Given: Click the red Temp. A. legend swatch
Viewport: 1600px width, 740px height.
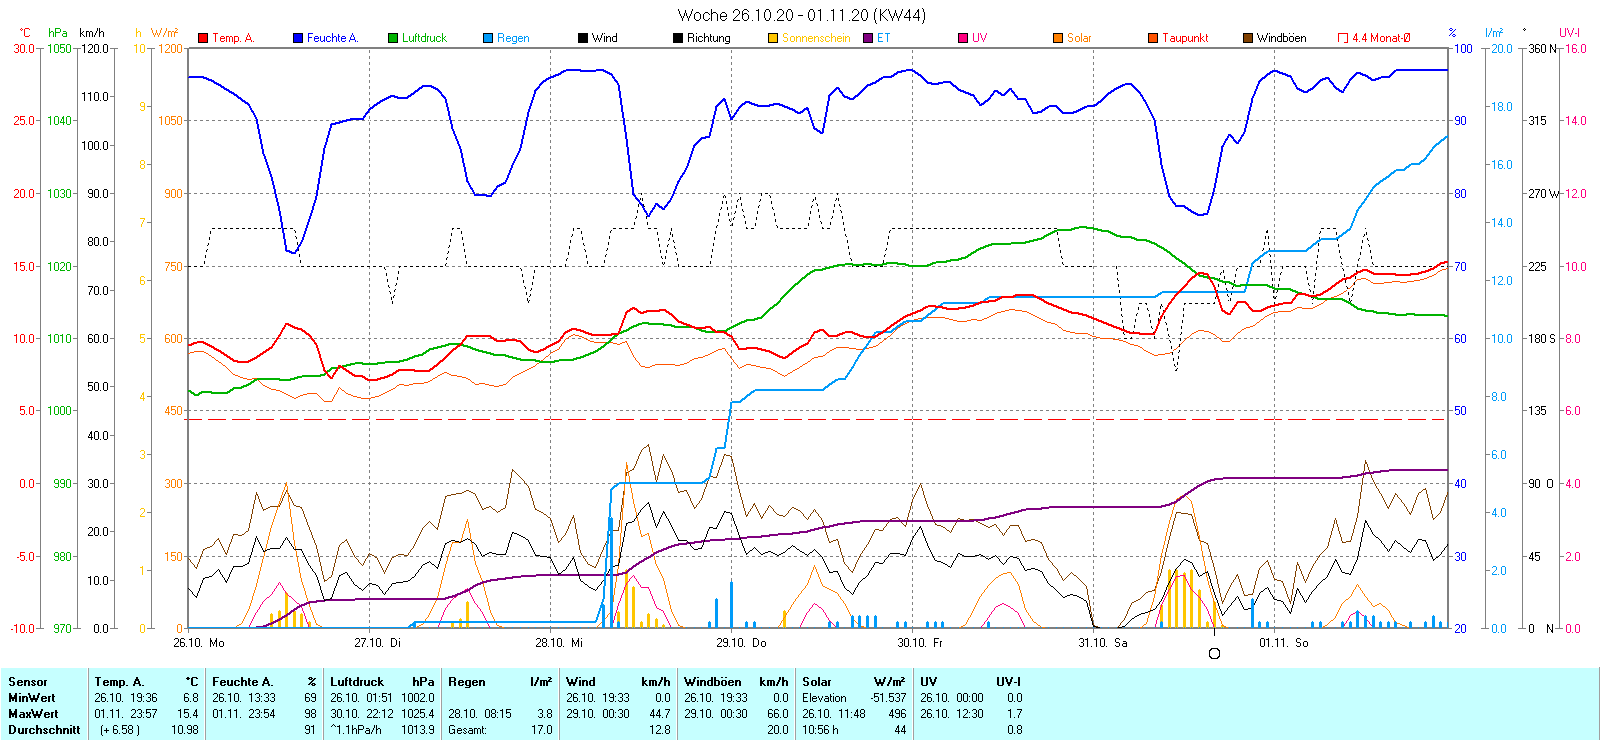Looking at the screenshot, I should [x=203, y=38].
